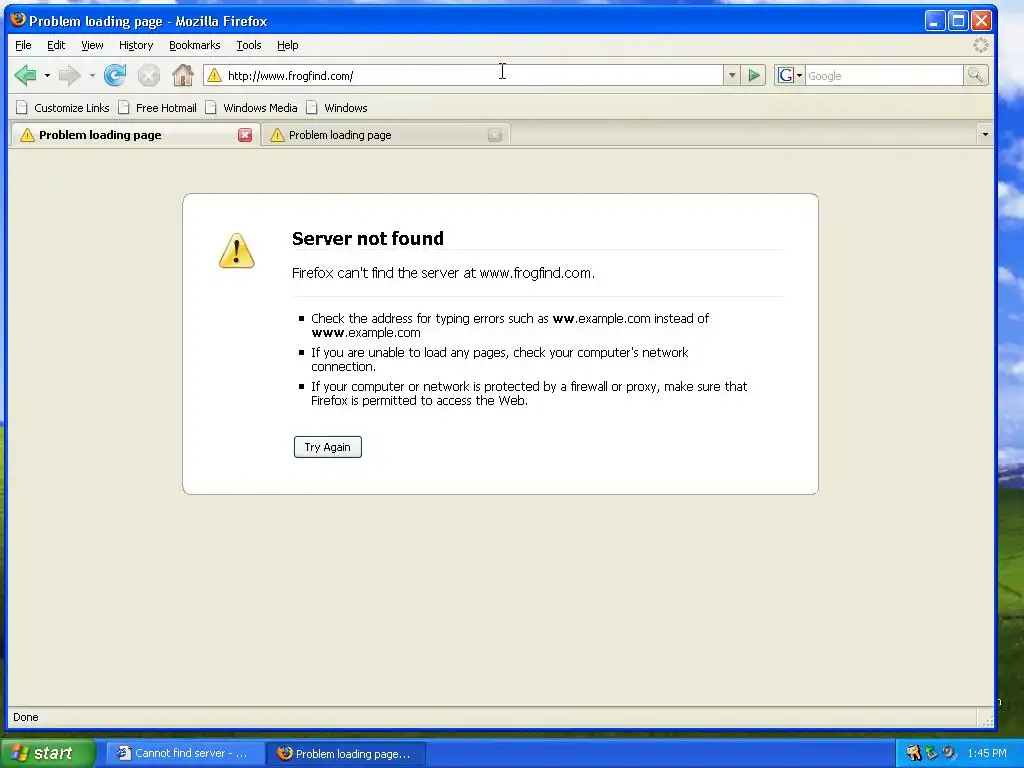Click the green Go arrow button
Screen dimensions: 1024x768
tap(754, 76)
